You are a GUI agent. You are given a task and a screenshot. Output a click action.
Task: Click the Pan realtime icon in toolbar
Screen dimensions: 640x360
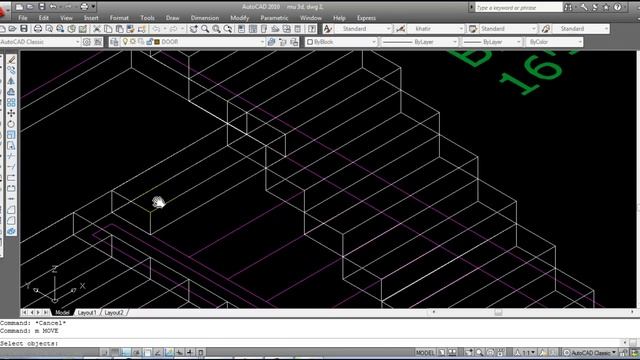point(193,29)
